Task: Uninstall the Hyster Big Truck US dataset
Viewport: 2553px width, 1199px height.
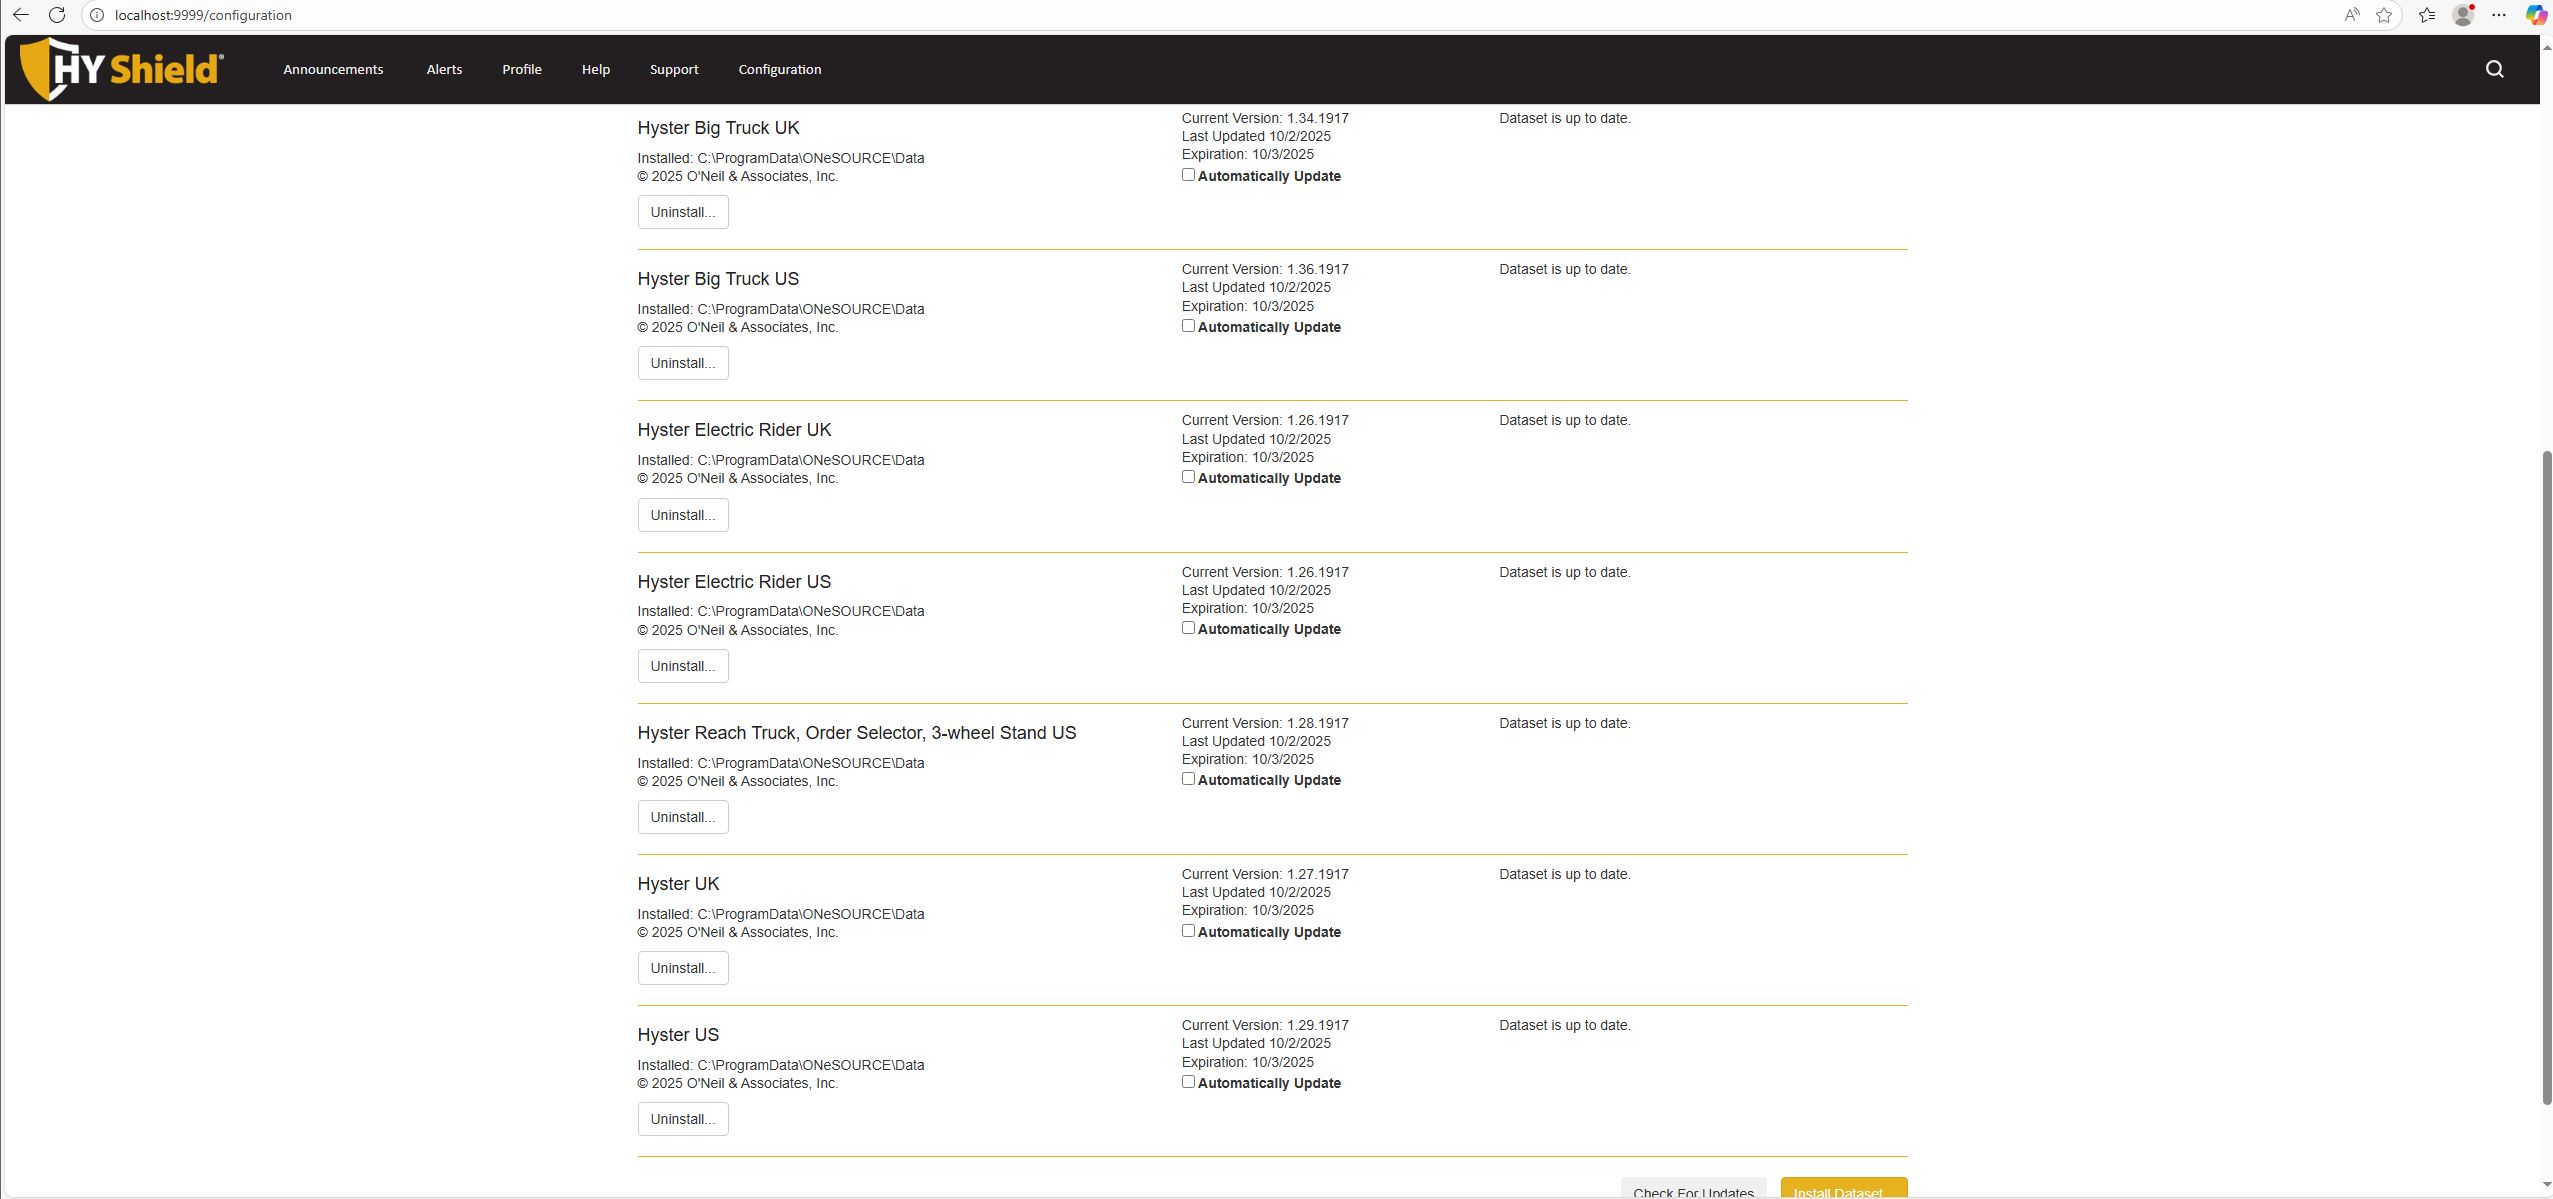Action: (x=683, y=363)
